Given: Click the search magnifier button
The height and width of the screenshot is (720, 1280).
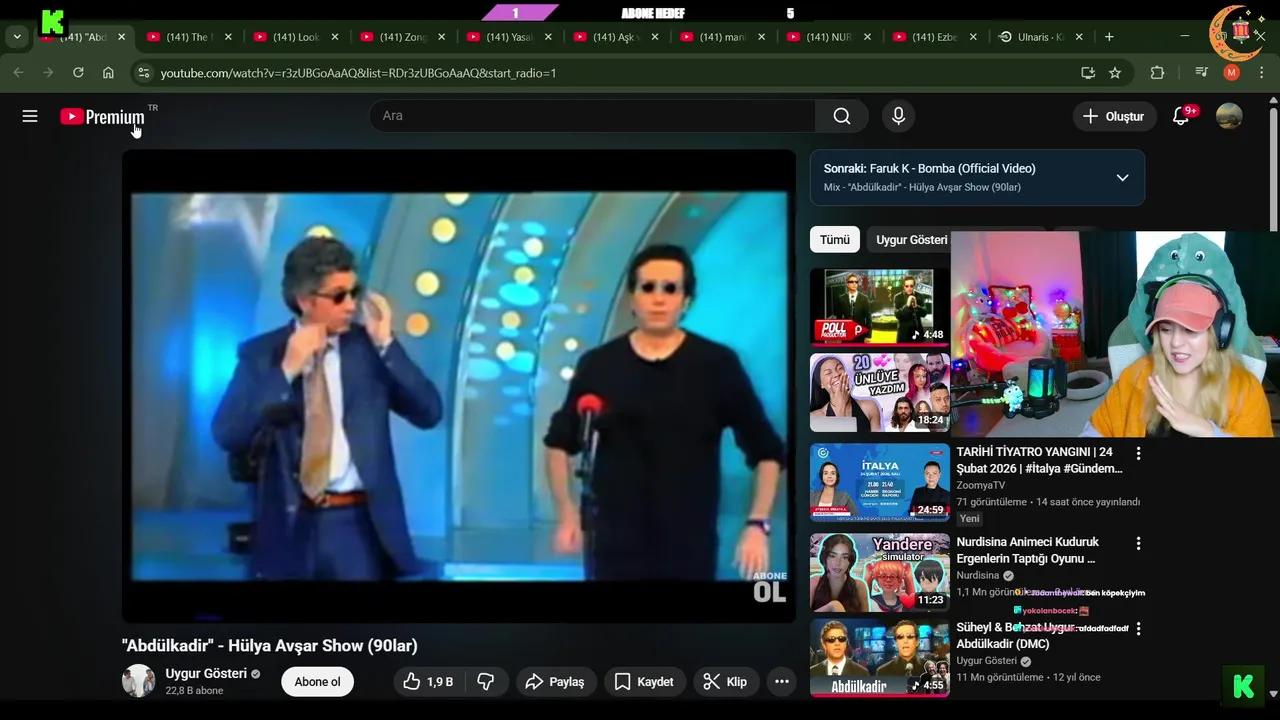Looking at the screenshot, I should pyautogui.click(x=842, y=116).
